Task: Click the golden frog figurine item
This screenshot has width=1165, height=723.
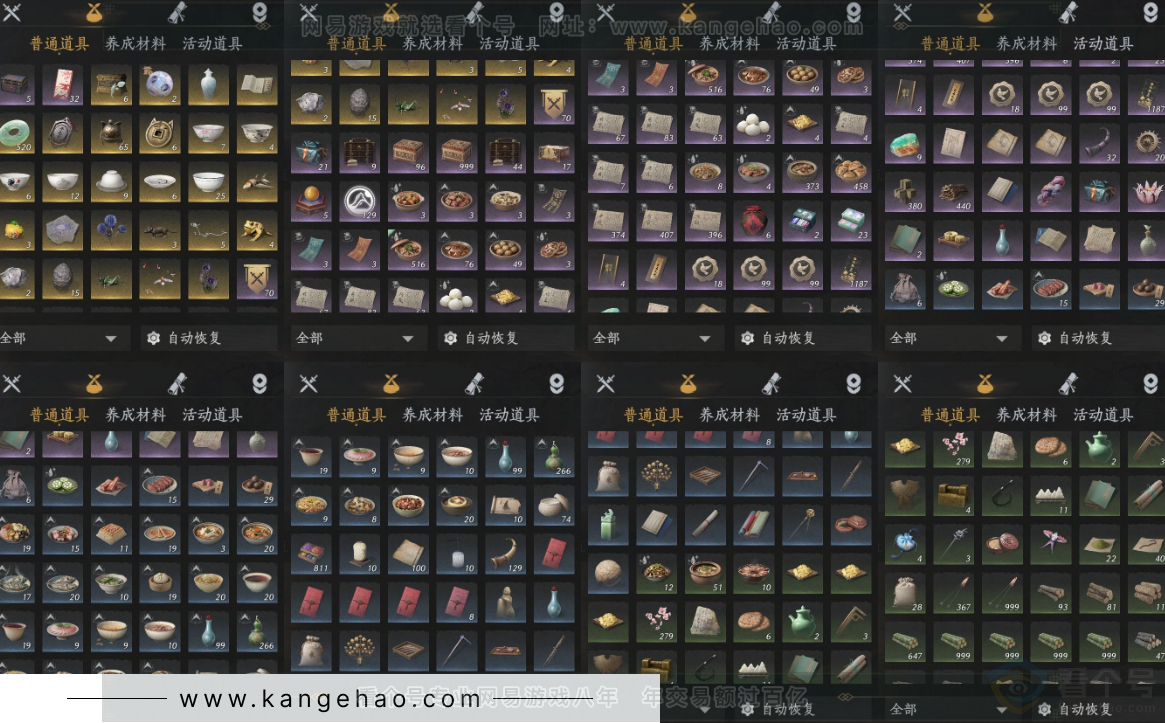Action: coord(257,231)
